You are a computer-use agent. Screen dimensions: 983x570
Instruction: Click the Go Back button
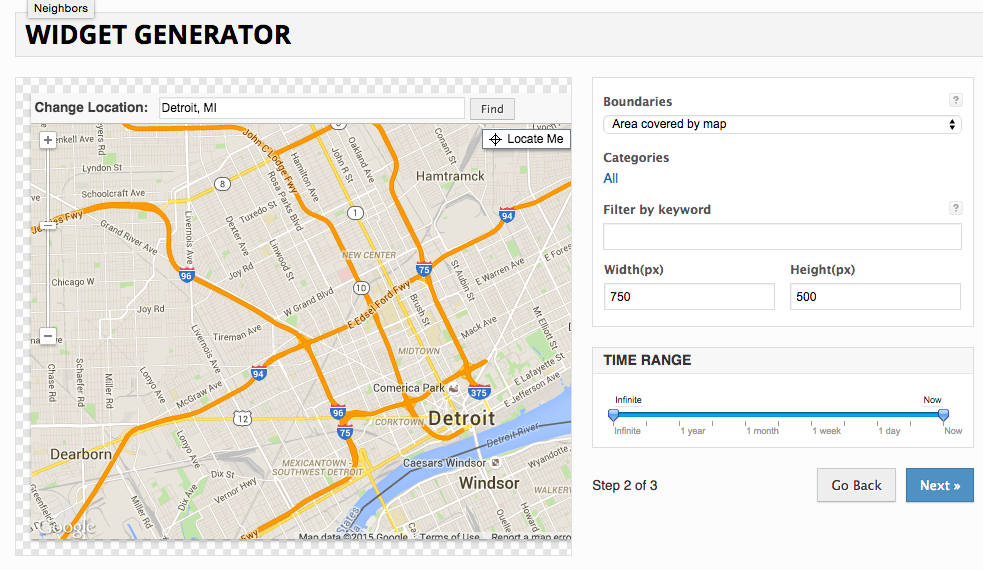(x=856, y=485)
